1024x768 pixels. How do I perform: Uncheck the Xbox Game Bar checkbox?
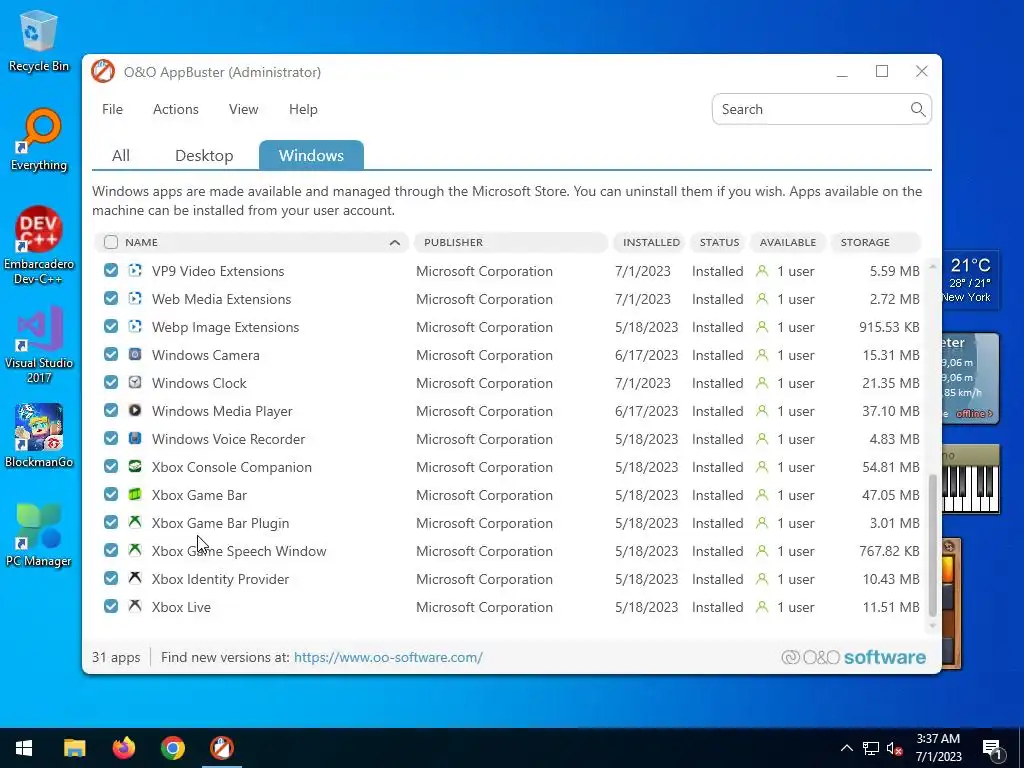(111, 495)
